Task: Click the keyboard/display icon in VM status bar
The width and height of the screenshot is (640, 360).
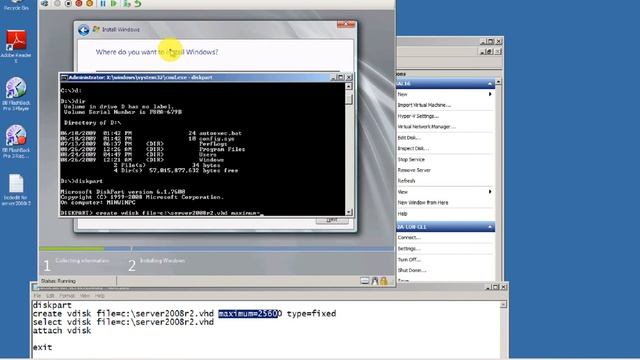Action: click(x=364, y=281)
